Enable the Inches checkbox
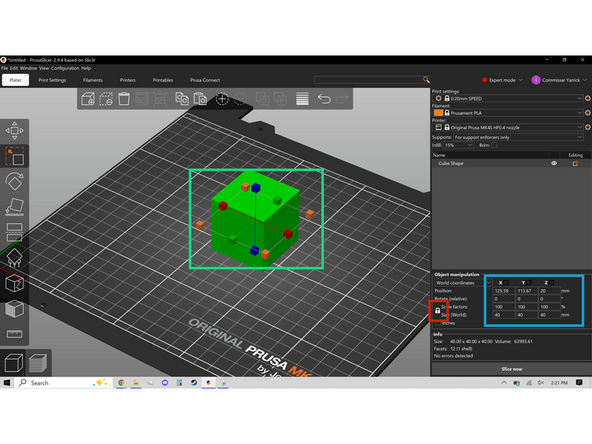Viewport: 592px width, 444px height. click(438, 323)
